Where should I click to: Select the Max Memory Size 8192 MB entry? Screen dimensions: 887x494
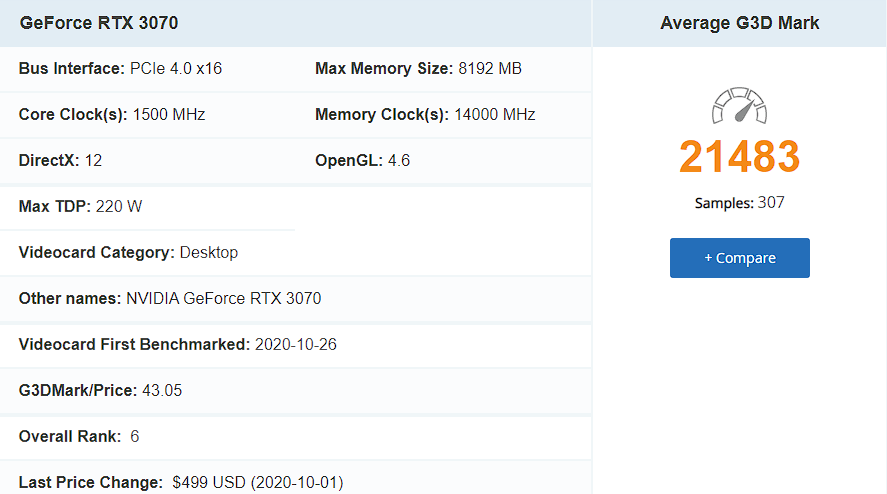point(418,69)
